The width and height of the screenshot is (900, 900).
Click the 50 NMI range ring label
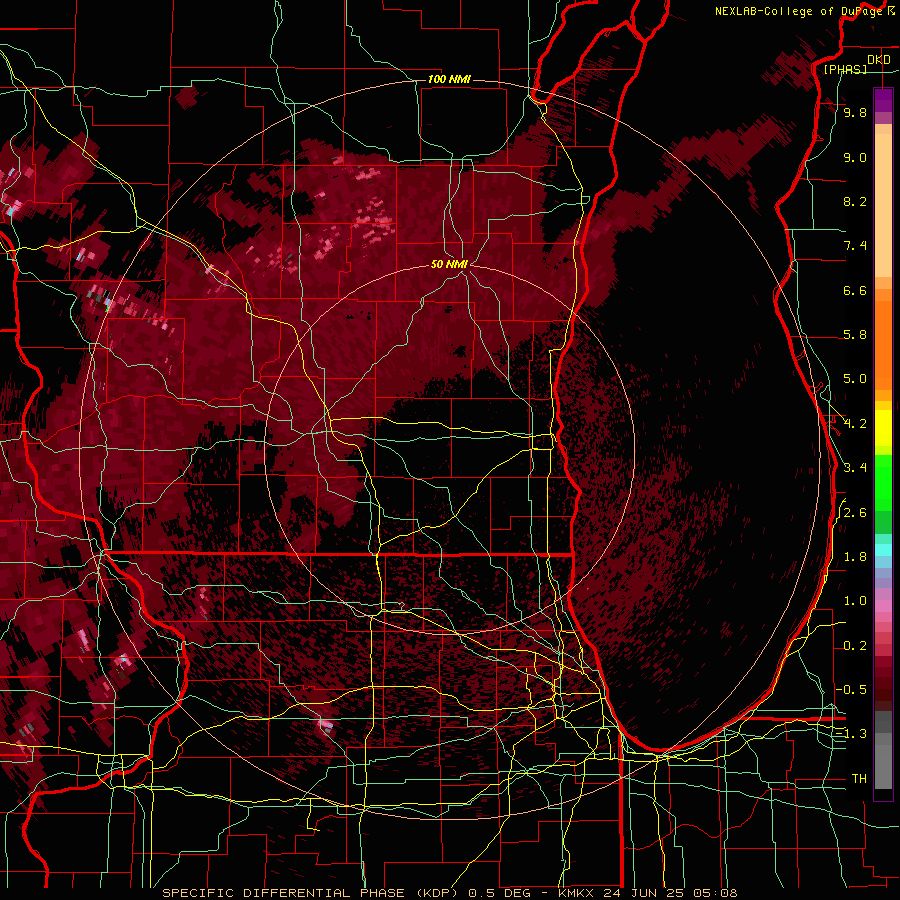(449, 264)
